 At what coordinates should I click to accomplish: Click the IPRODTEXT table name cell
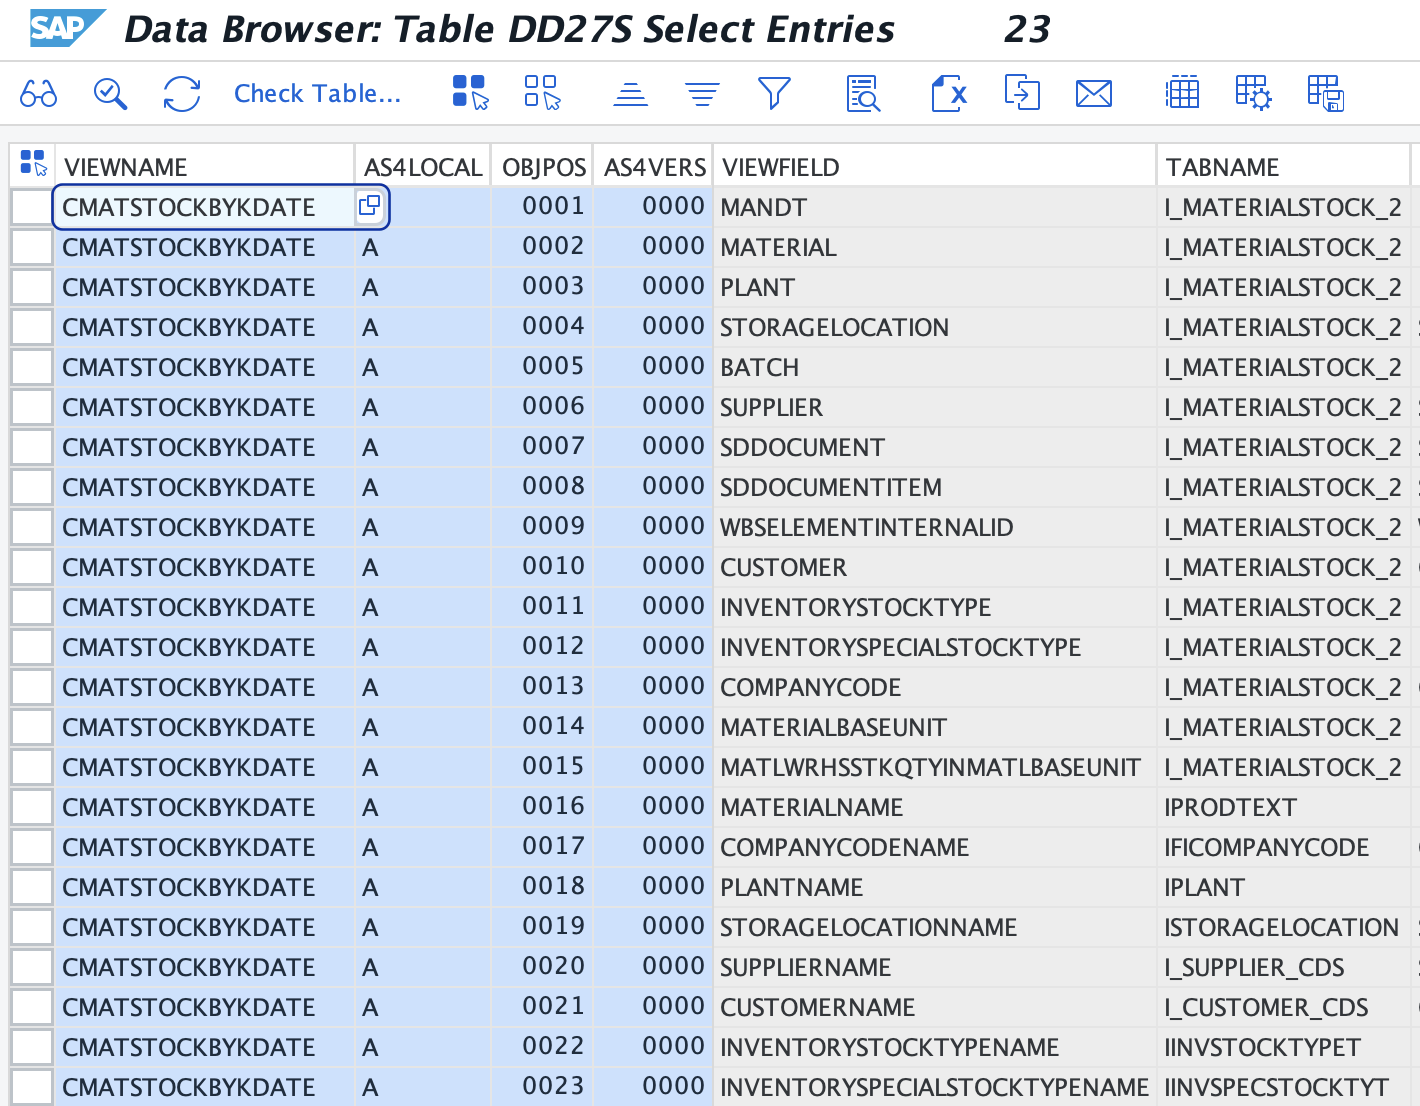pos(1284,807)
